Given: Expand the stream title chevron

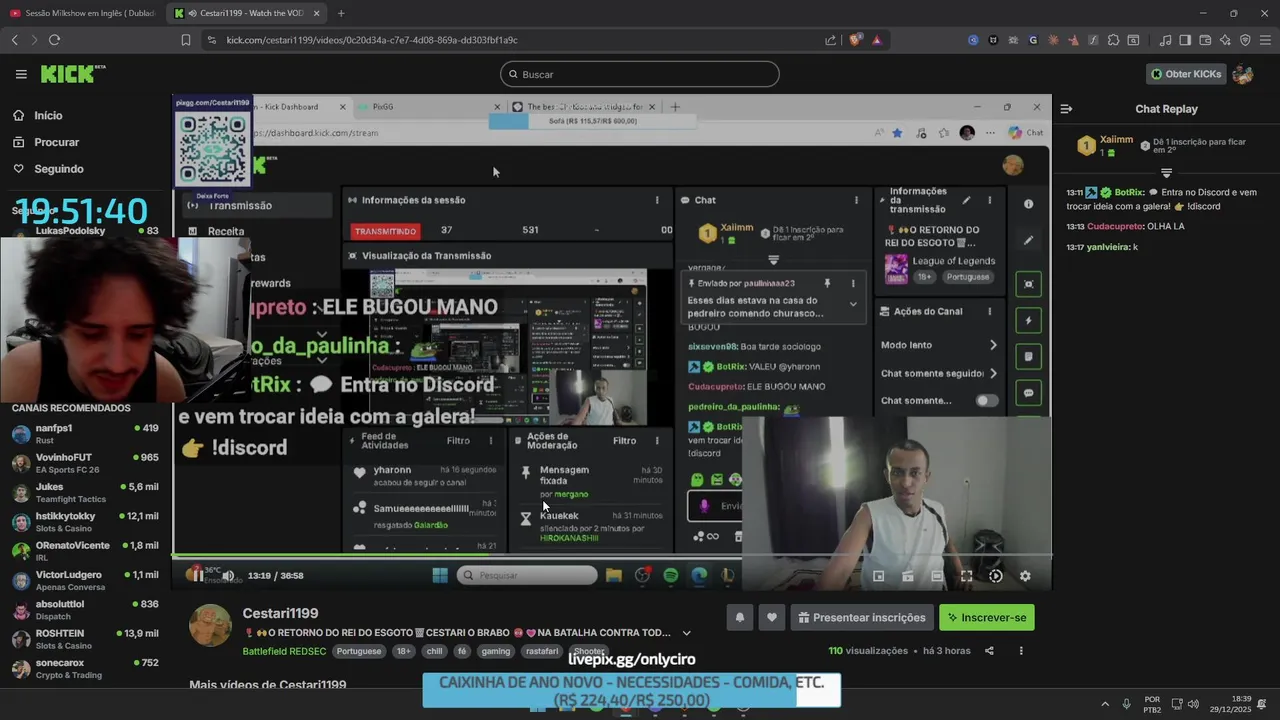Looking at the screenshot, I should pos(686,633).
